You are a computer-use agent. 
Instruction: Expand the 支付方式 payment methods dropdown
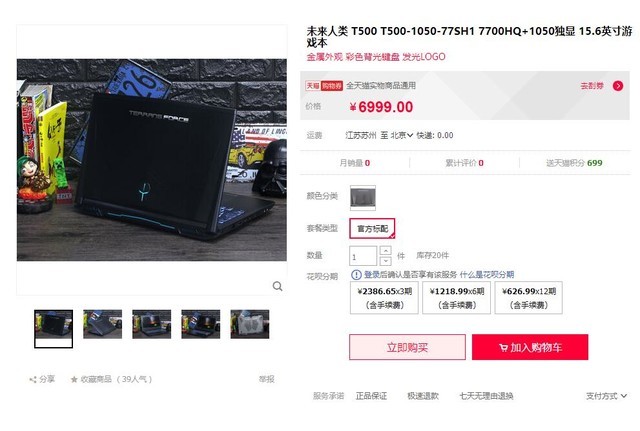(606, 396)
